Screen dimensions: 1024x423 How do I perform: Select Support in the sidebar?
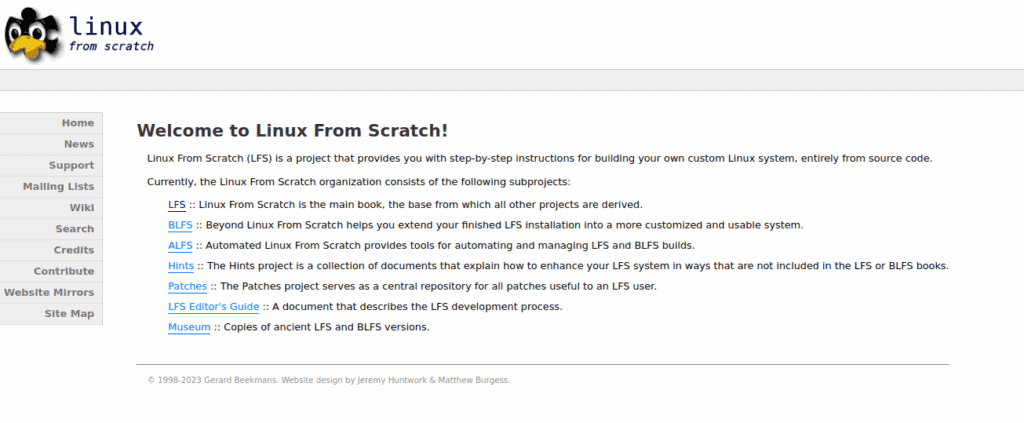(x=71, y=165)
